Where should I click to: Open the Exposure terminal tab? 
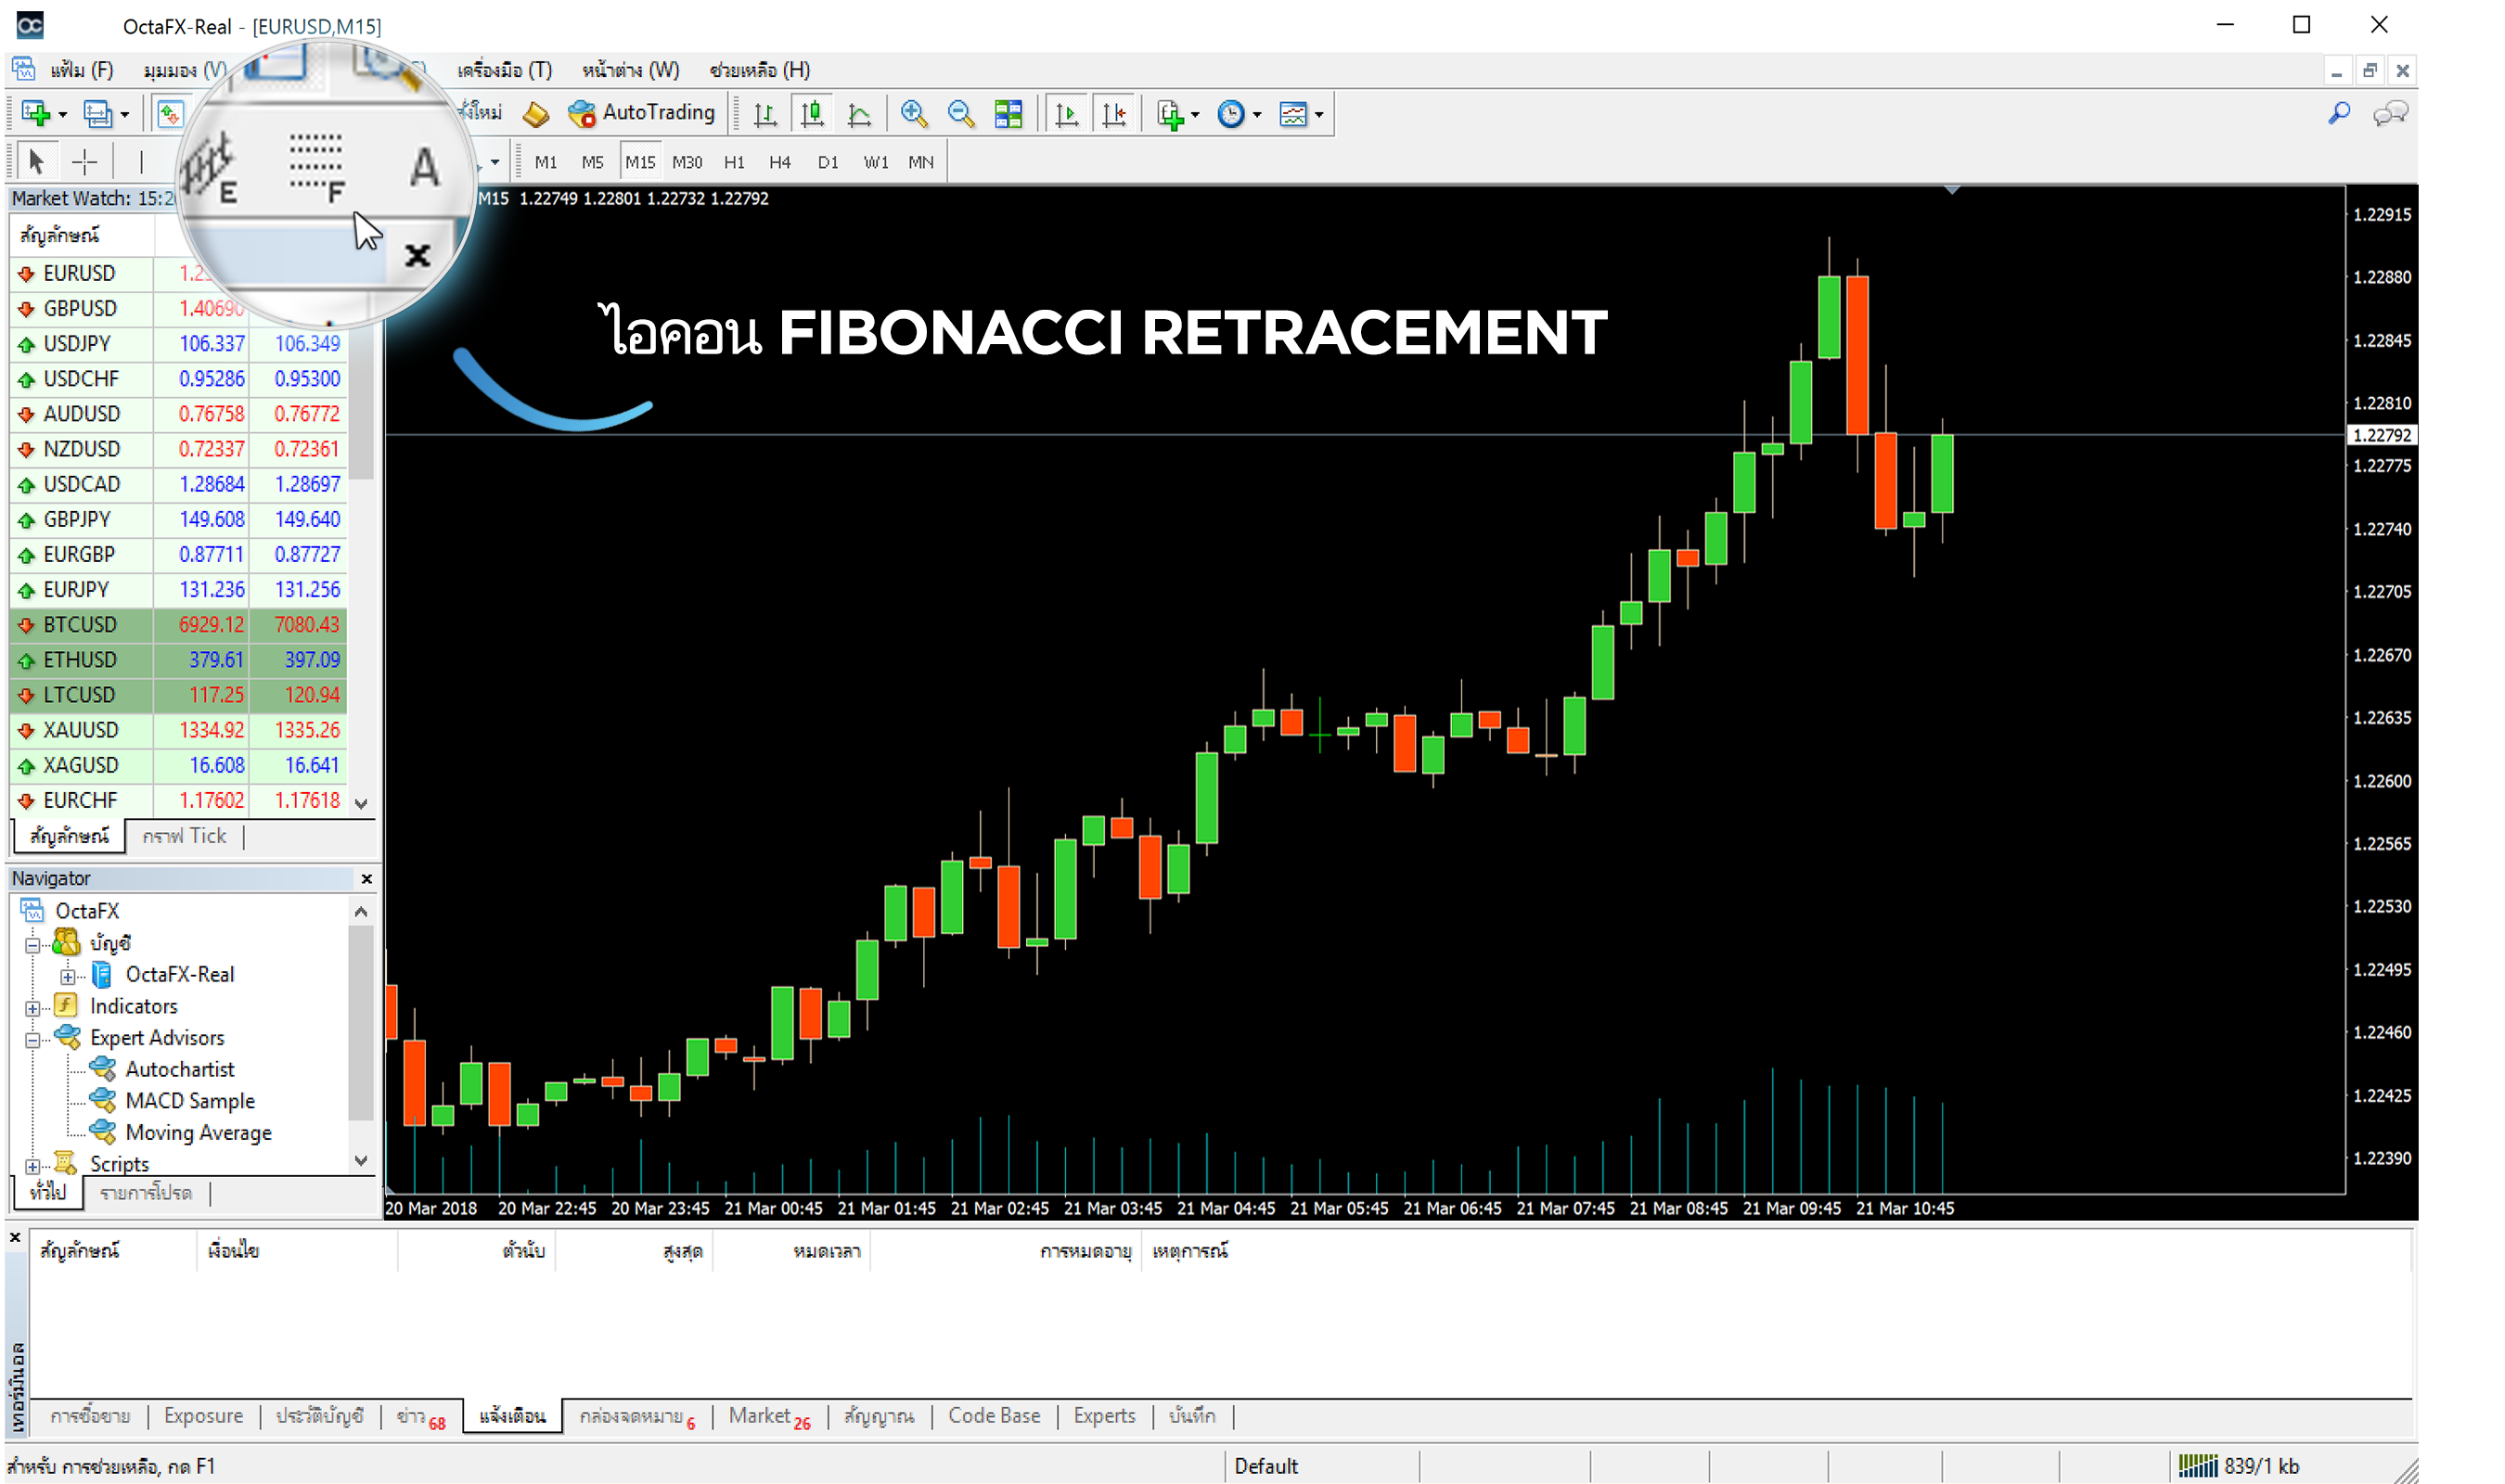203,1416
